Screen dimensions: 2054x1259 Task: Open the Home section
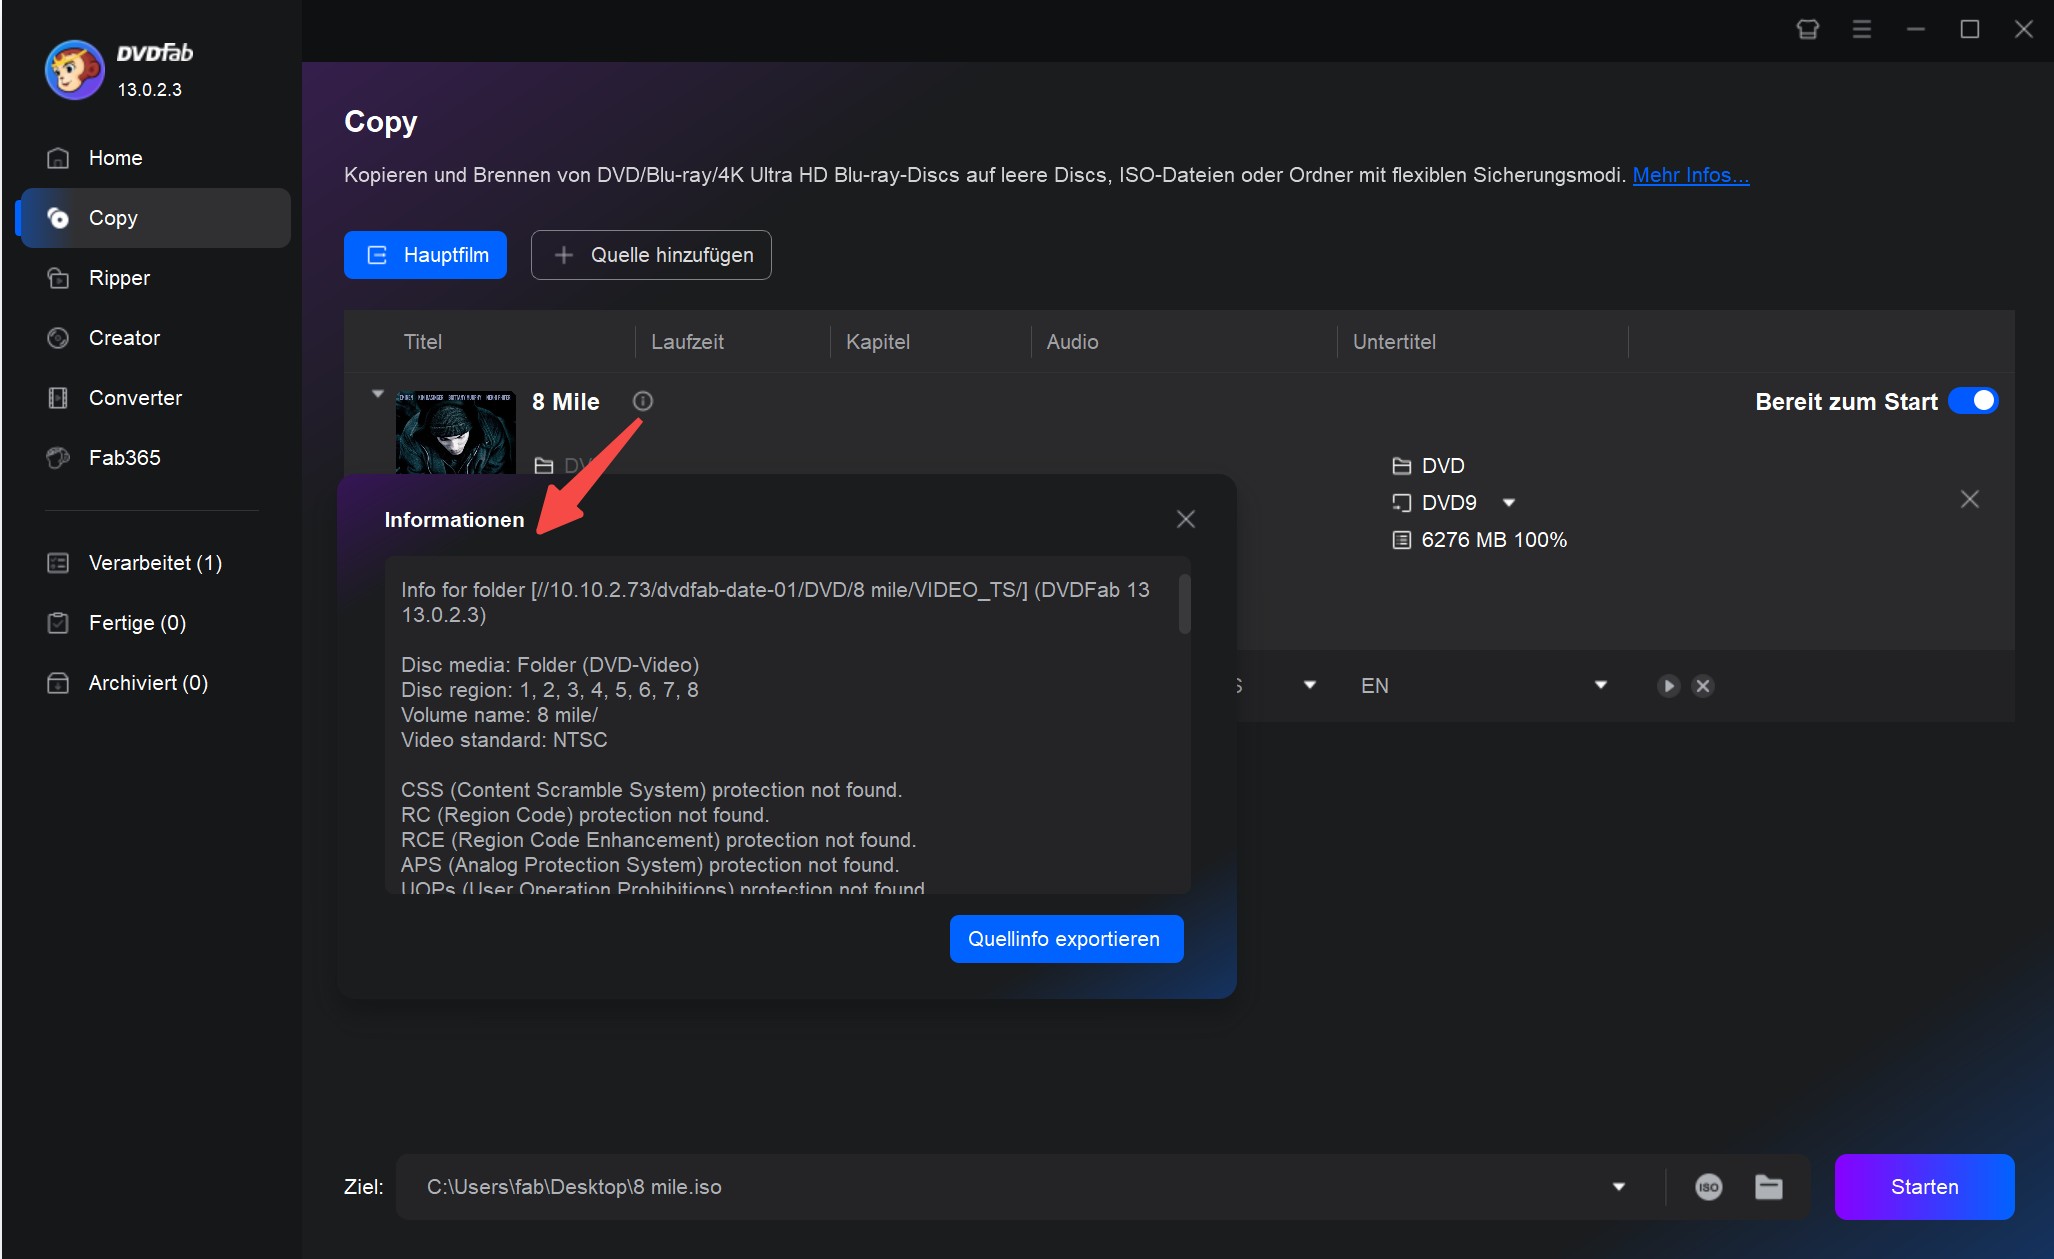pyautogui.click(x=115, y=158)
